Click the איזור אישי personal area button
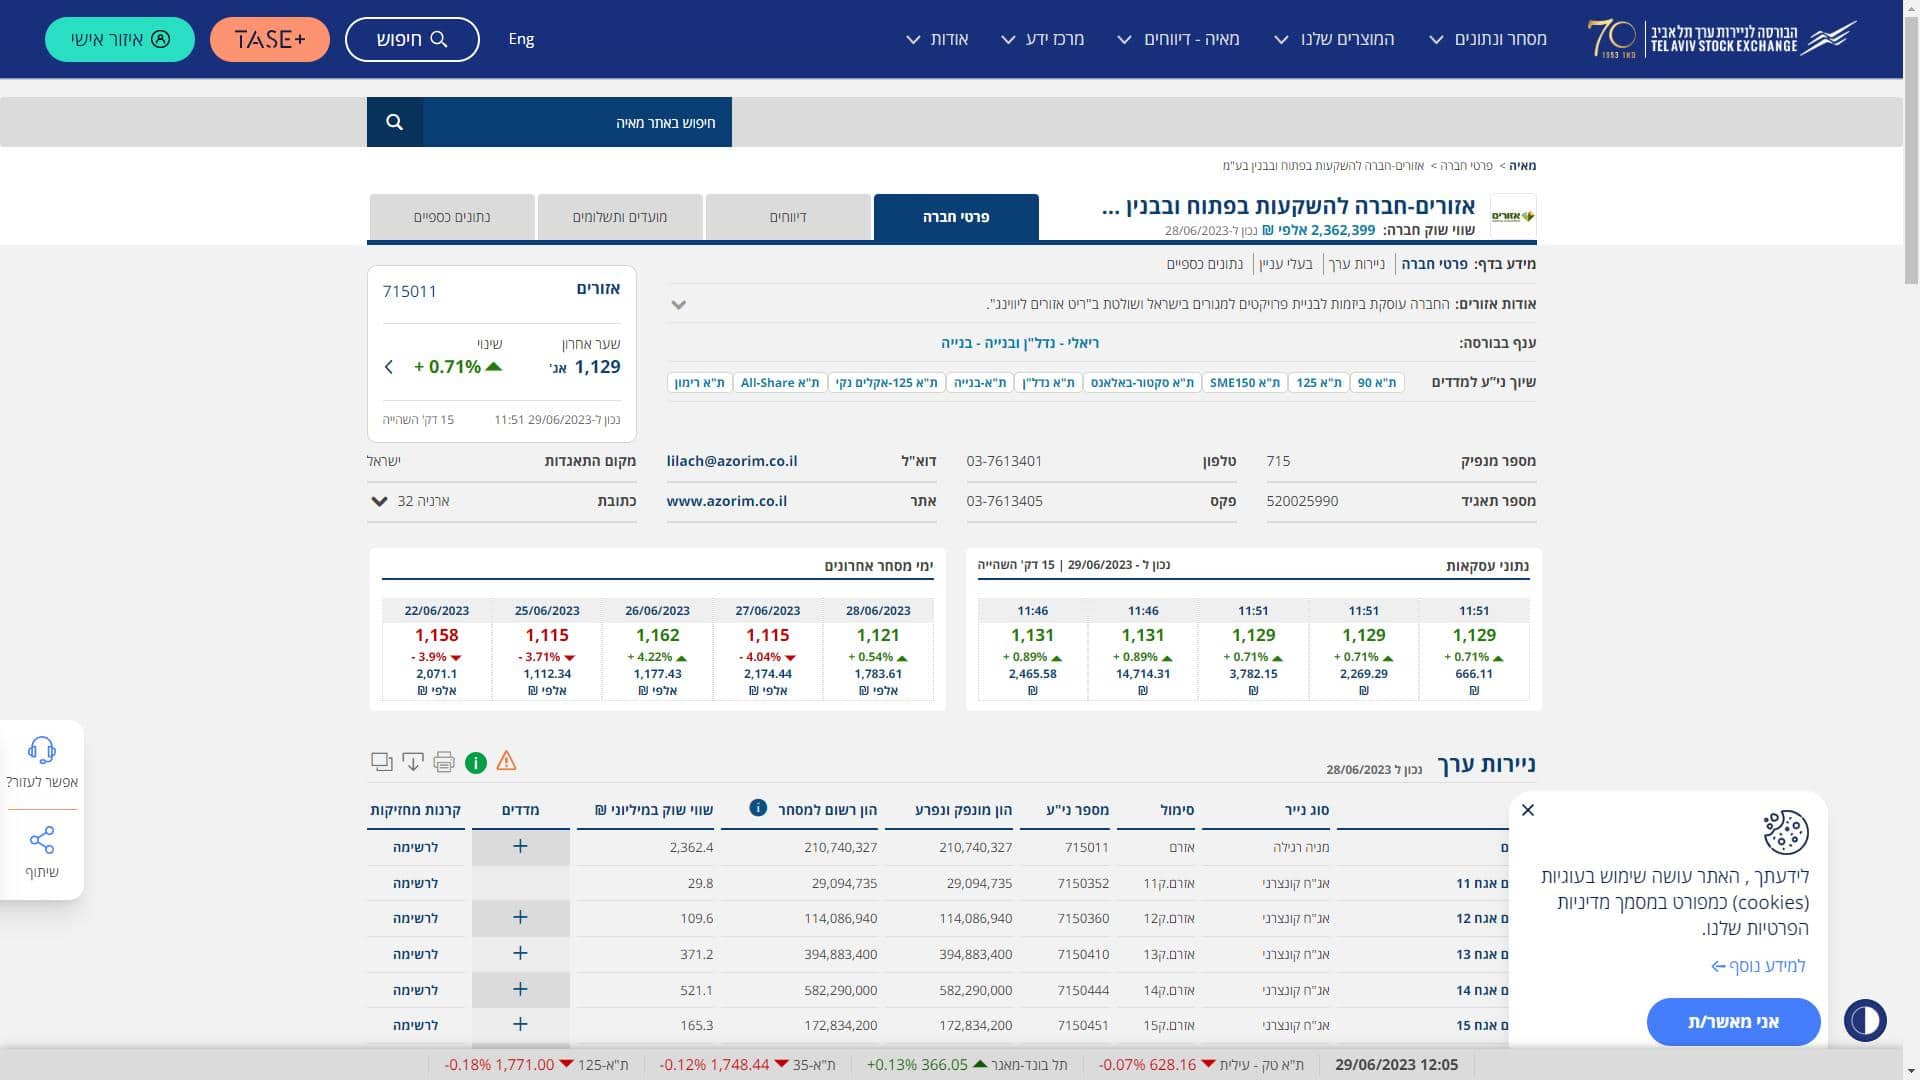Screen dimensions: 1920x1080 [x=120, y=39]
